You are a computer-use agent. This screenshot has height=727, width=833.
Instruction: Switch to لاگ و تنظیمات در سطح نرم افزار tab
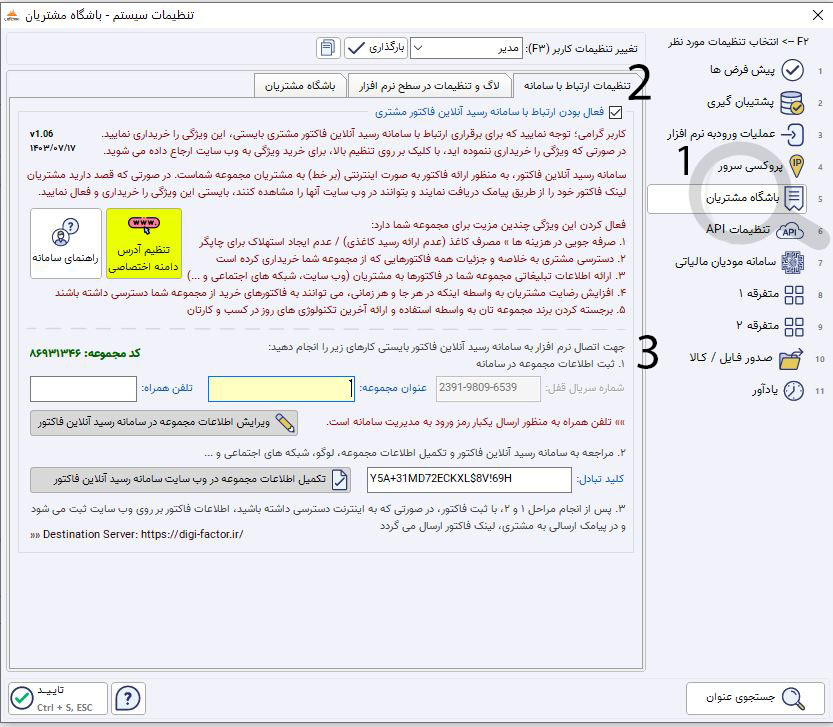(430, 86)
